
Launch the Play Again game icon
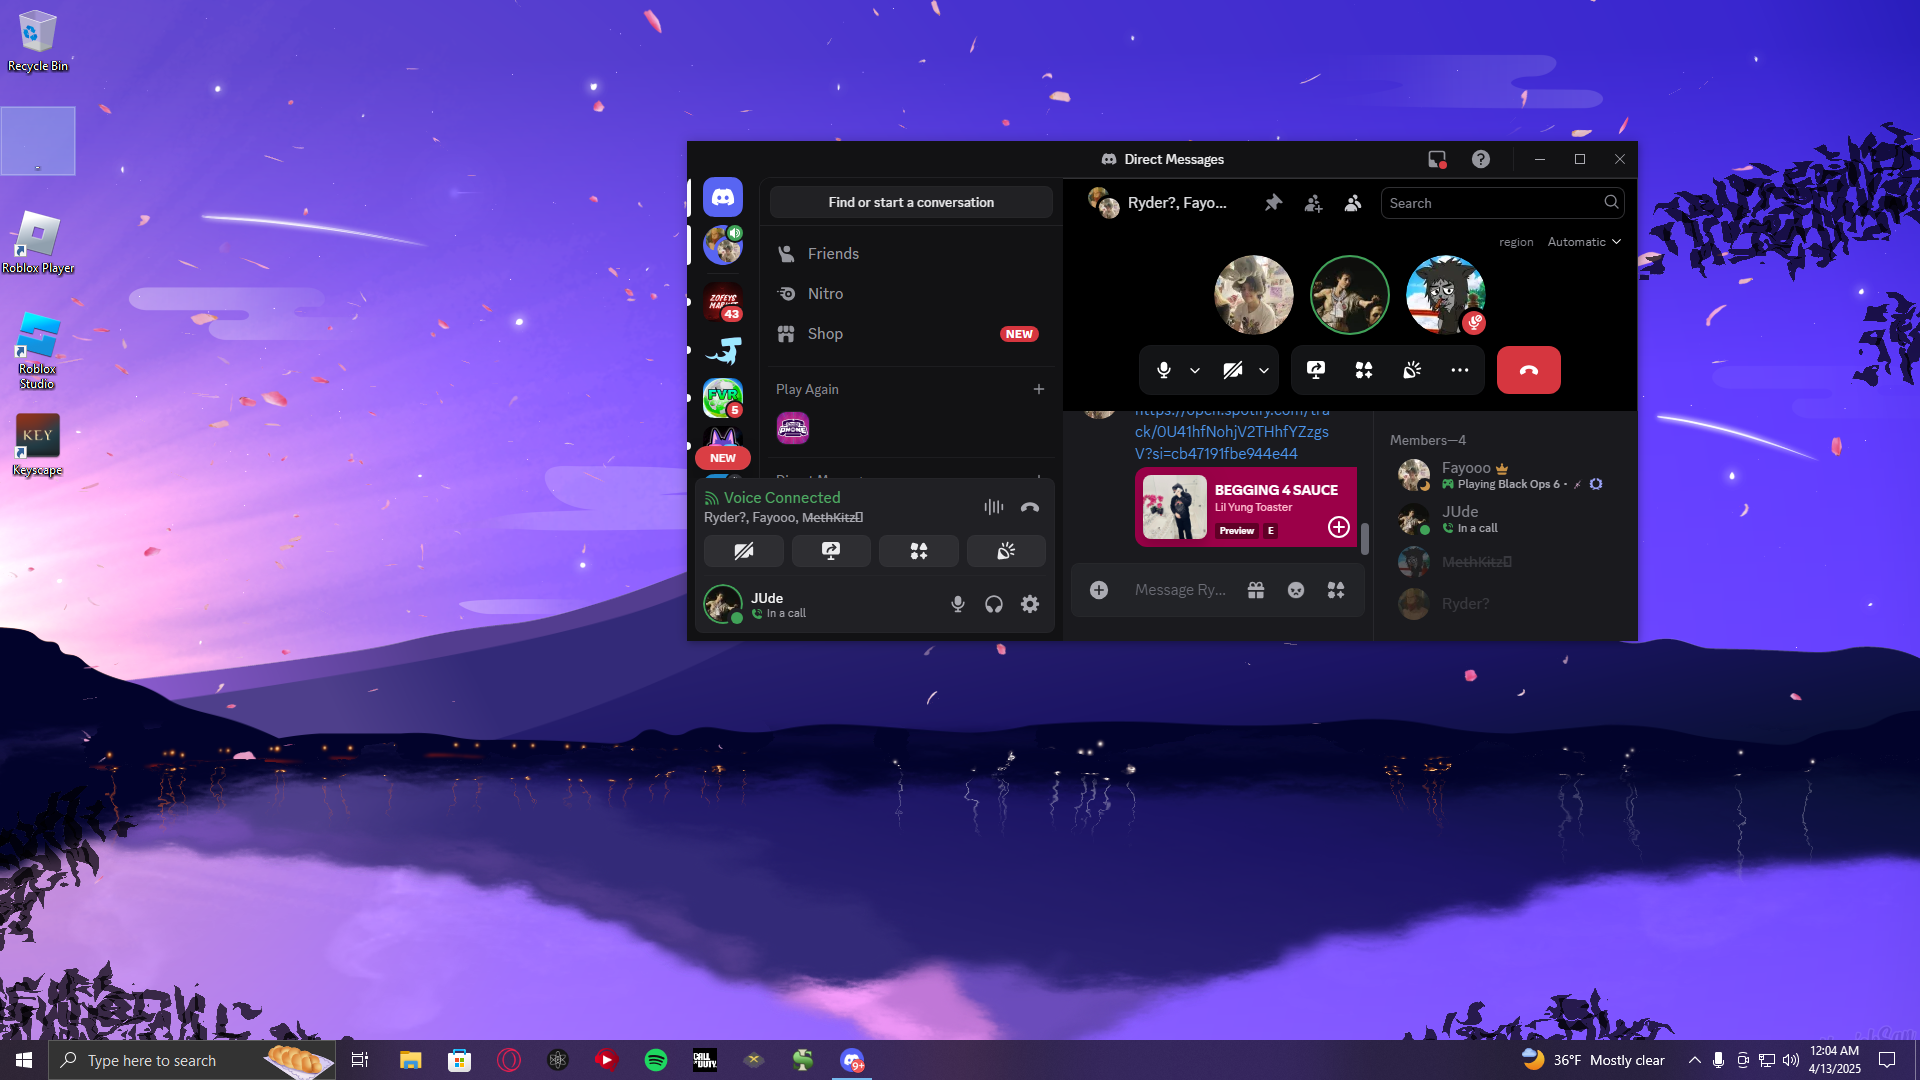793,428
